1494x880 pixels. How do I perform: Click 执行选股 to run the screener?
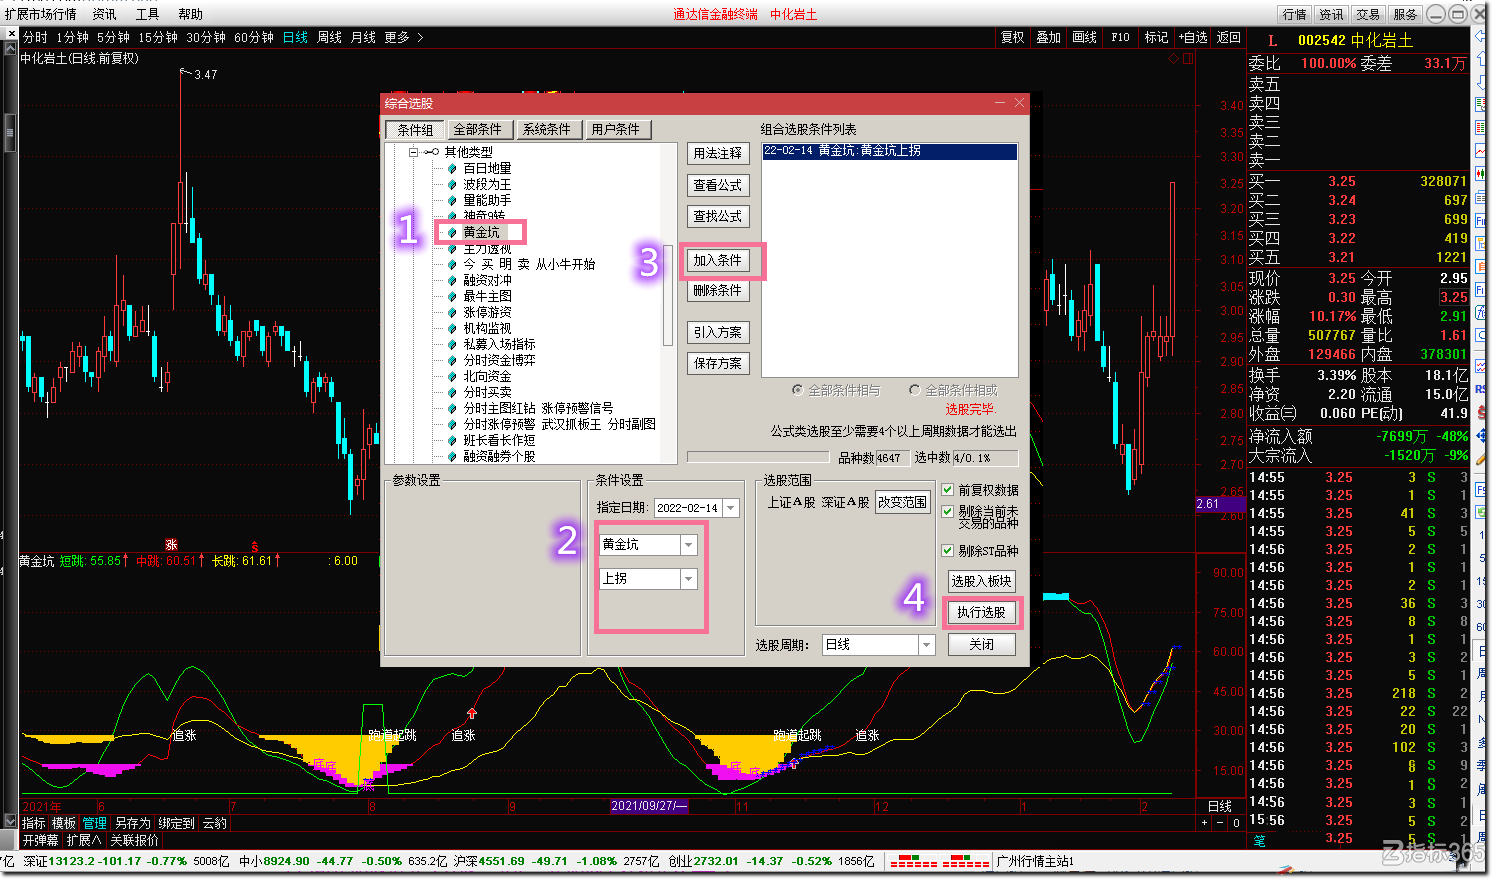point(981,612)
